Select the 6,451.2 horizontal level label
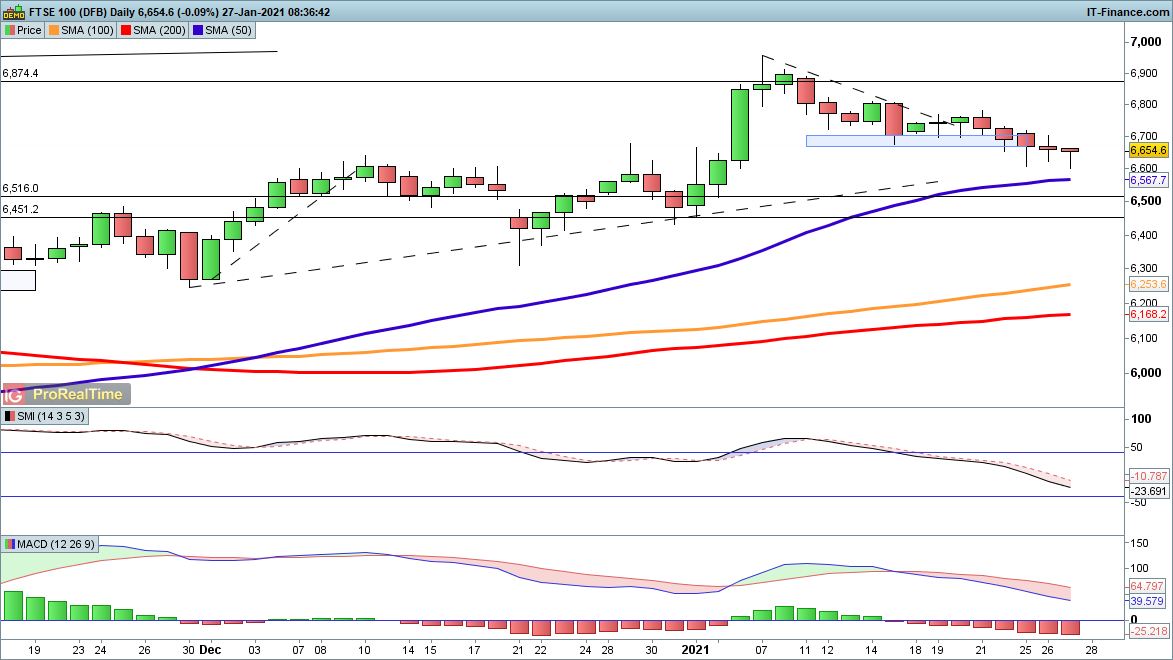This screenshot has width=1173, height=660. tap(21, 209)
